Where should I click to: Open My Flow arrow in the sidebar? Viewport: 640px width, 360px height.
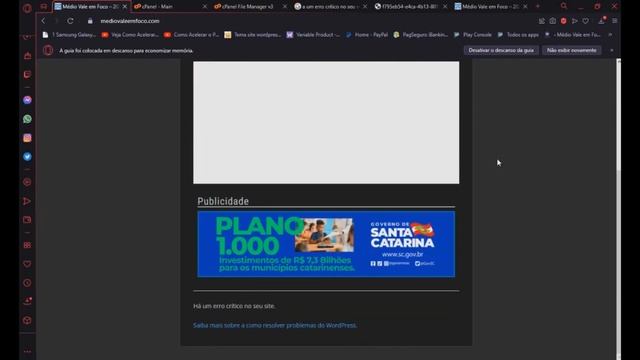click(27, 201)
